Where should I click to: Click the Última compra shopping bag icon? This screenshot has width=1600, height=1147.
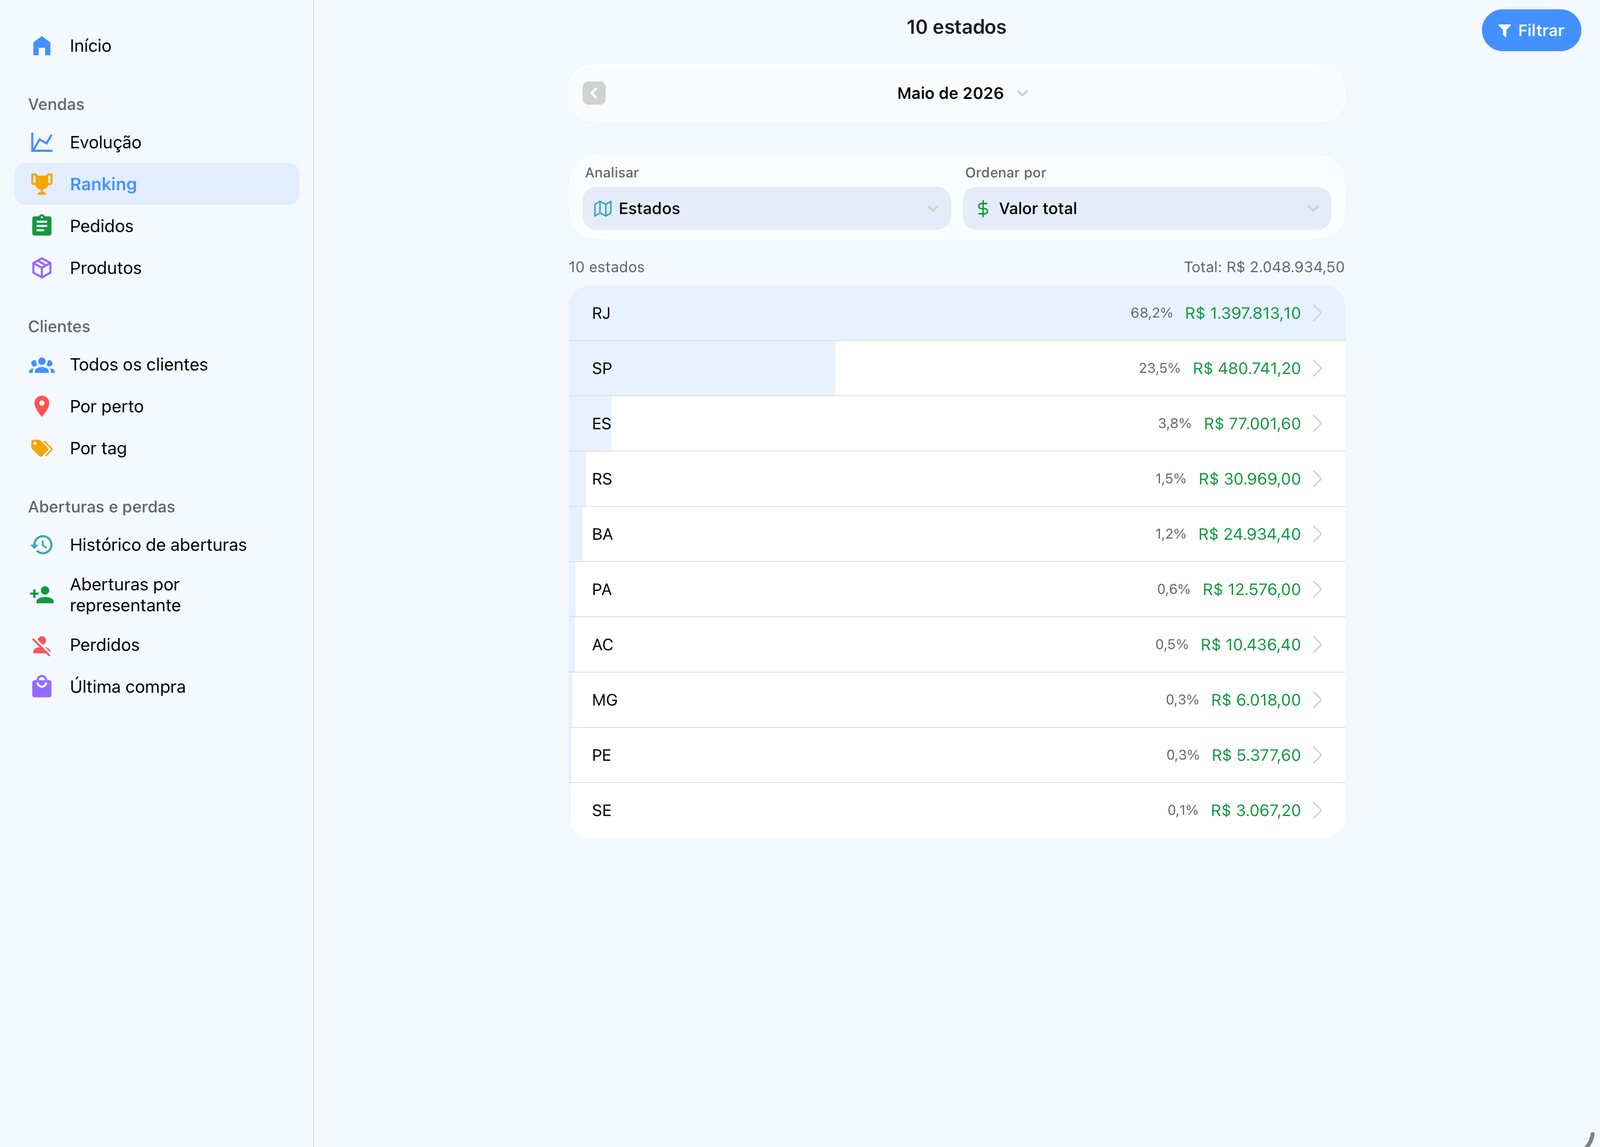point(42,687)
